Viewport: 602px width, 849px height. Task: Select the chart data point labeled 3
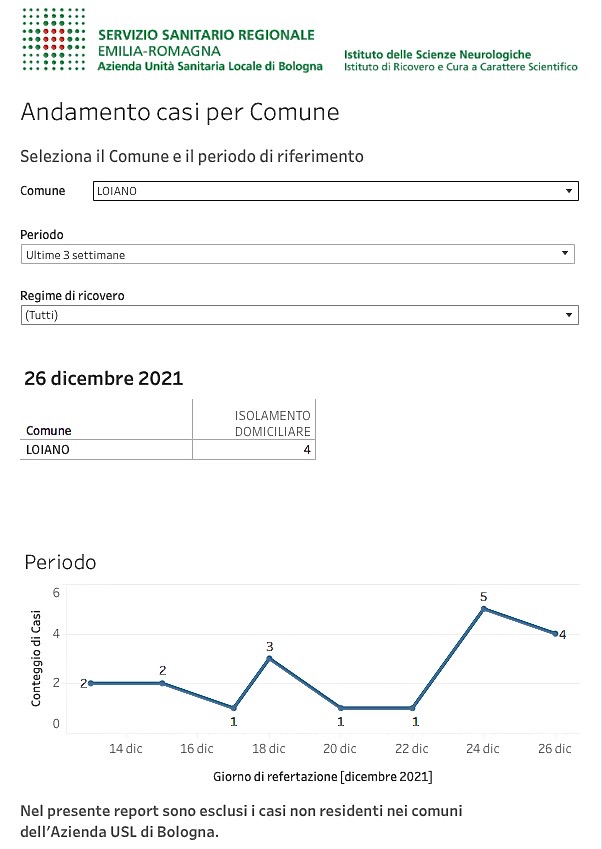pos(270,658)
